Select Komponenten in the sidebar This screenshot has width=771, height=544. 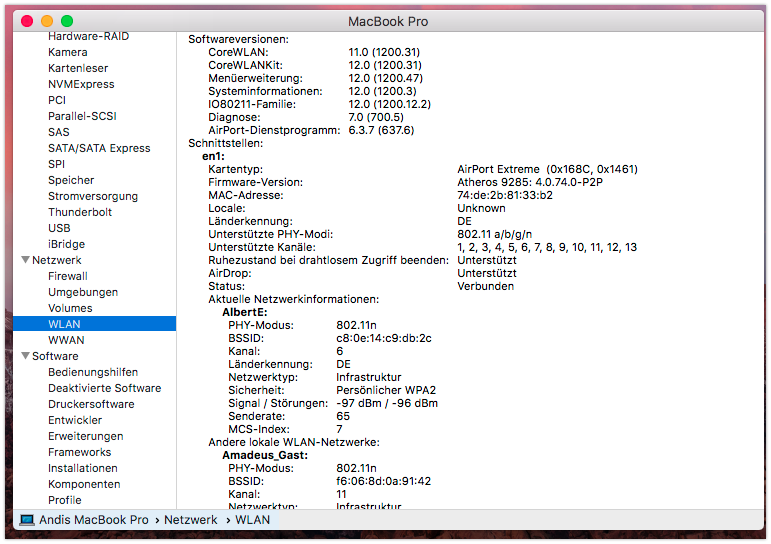tap(84, 484)
